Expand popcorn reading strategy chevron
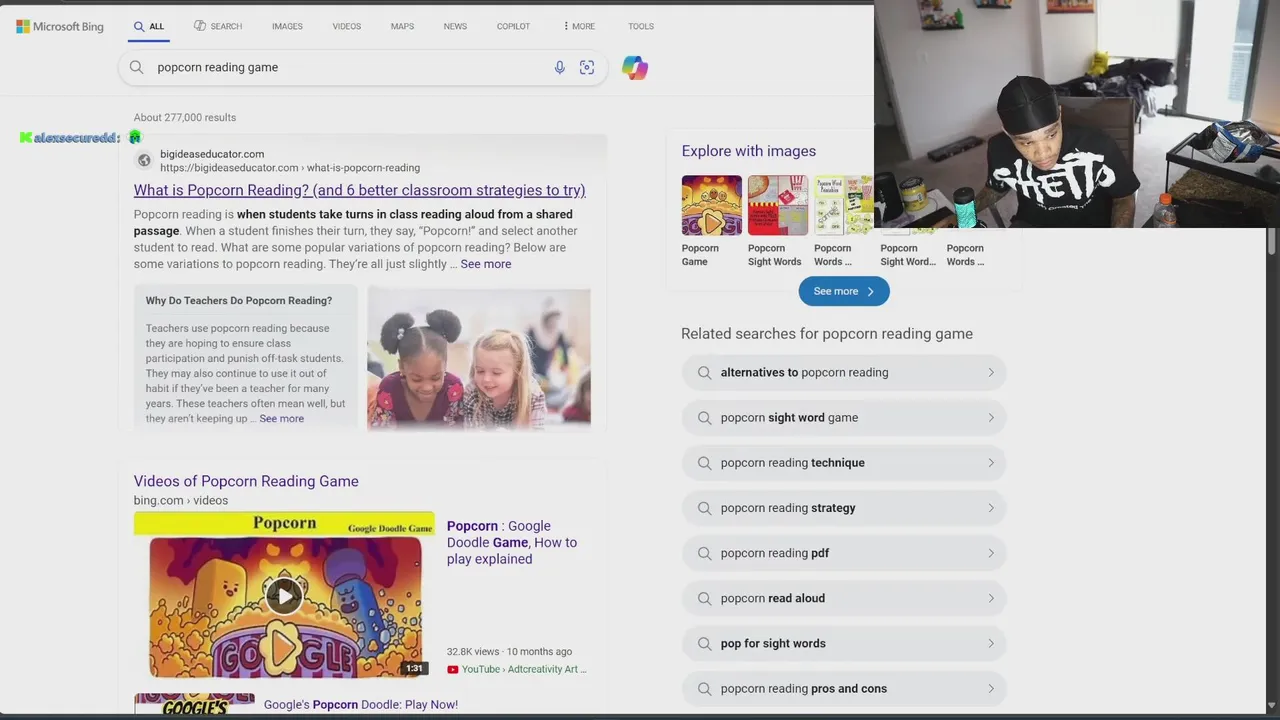This screenshot has height=720, width=1280. pos(991,508)
